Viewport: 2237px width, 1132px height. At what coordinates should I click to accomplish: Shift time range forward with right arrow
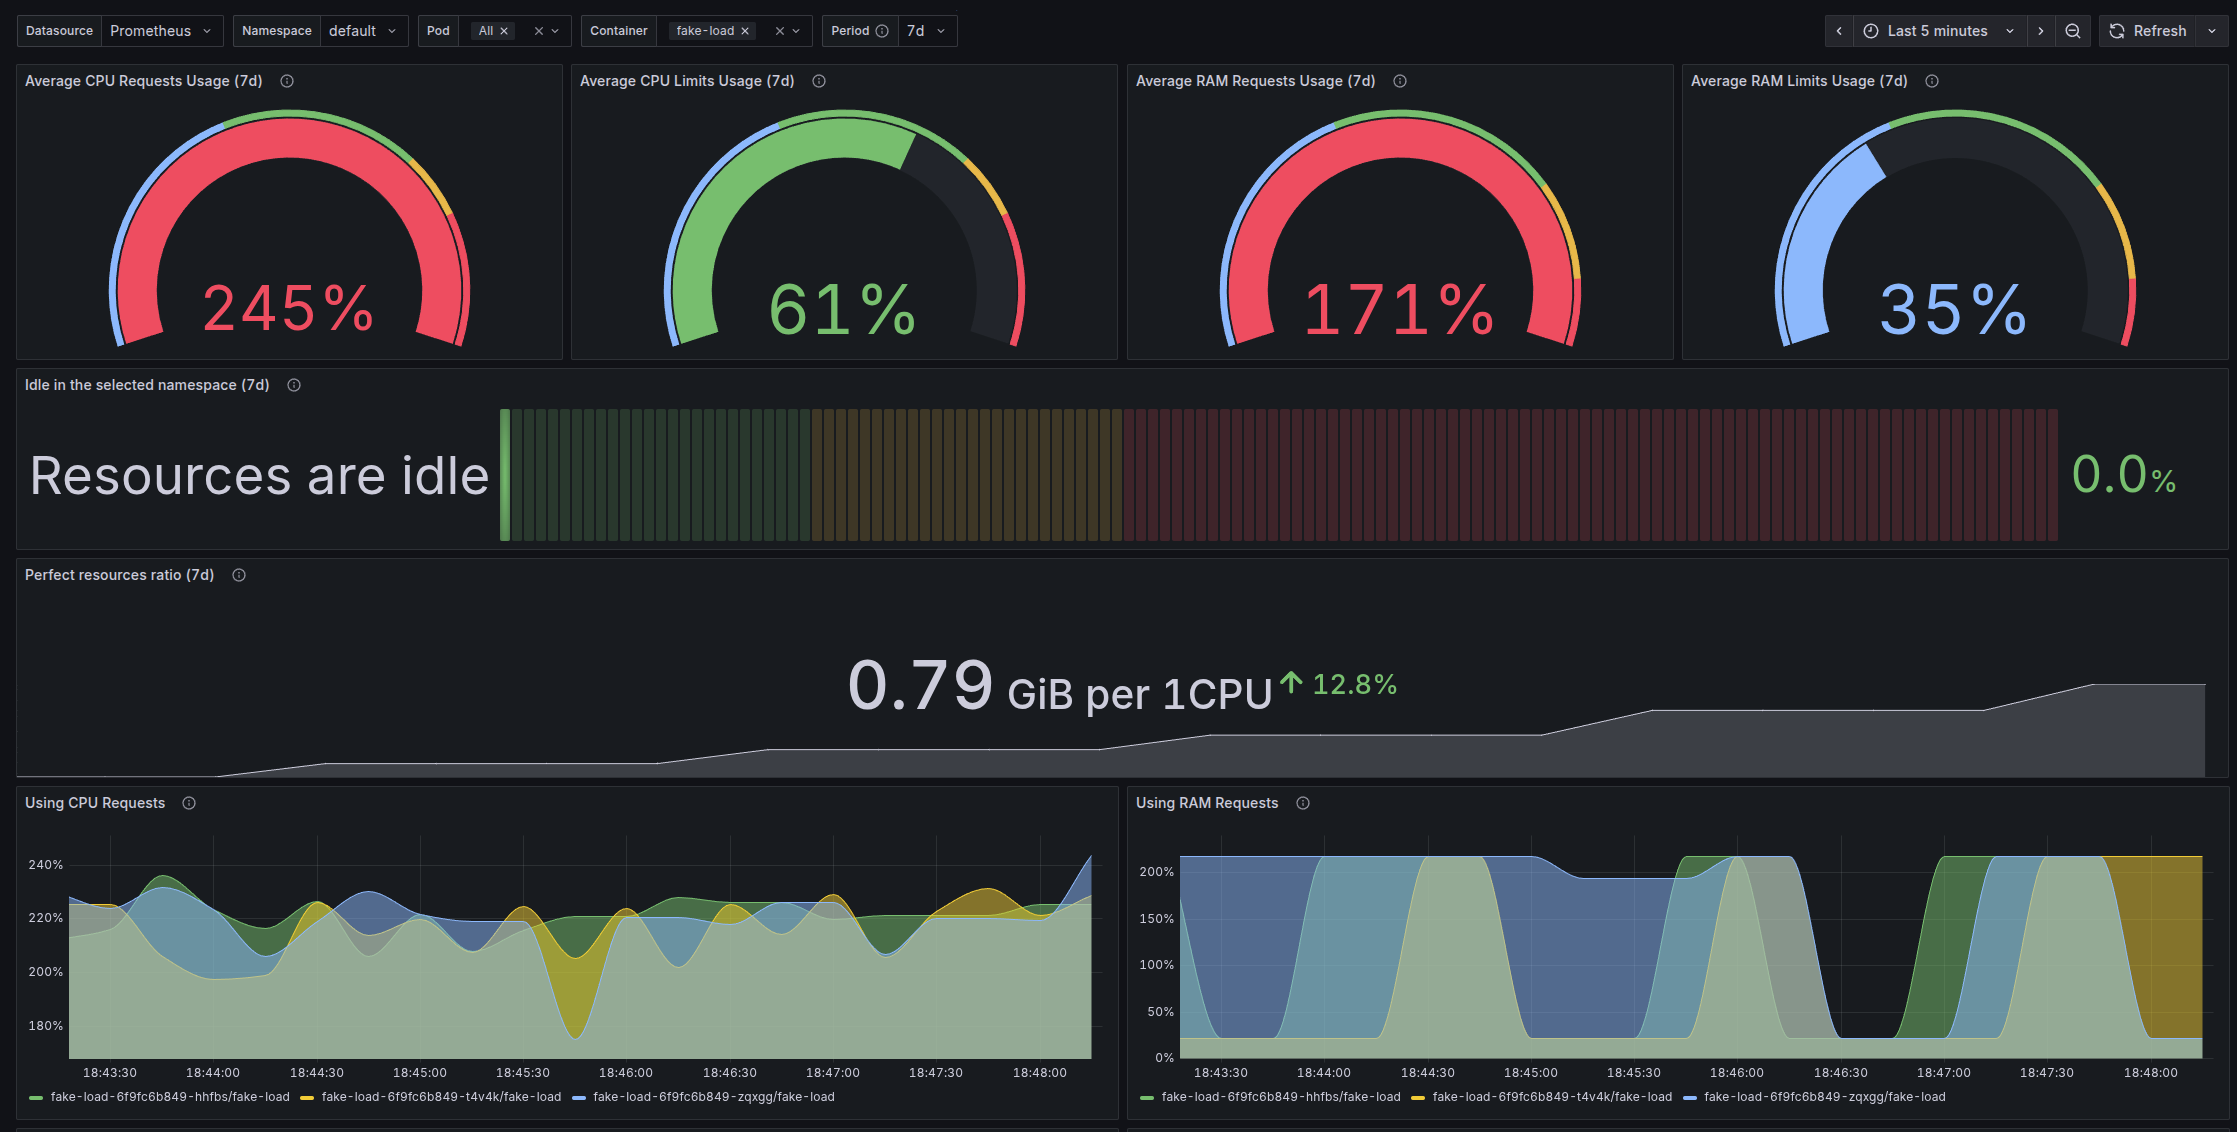2041,31
